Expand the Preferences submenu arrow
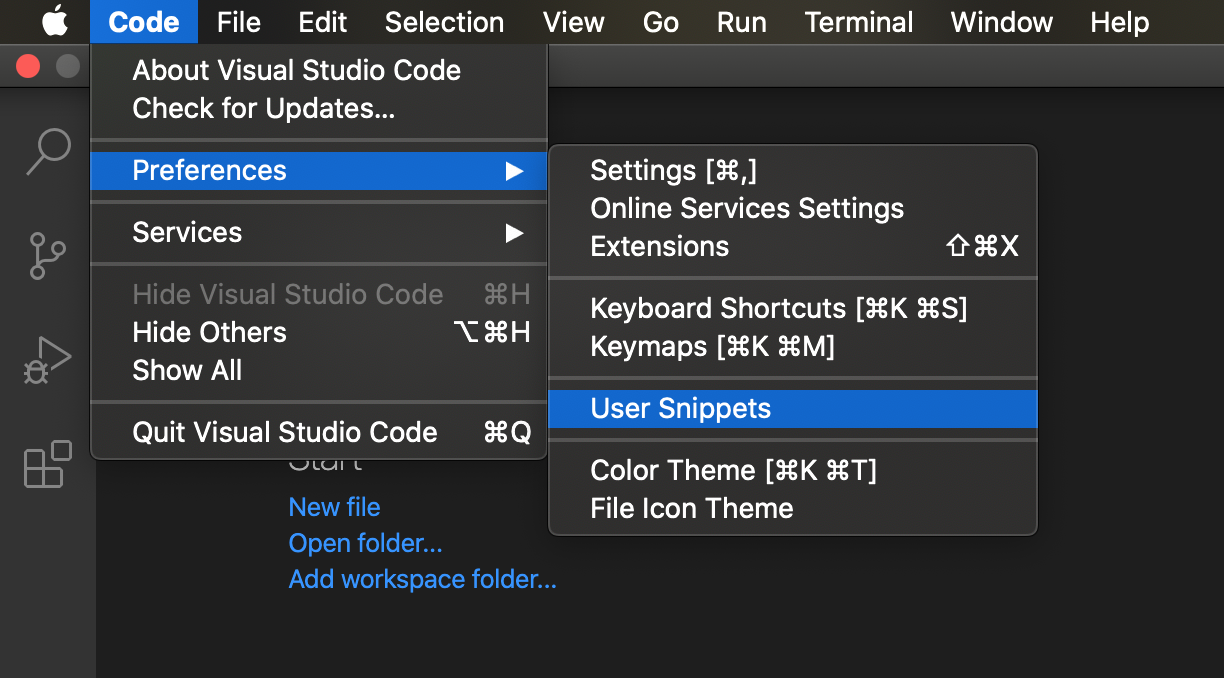1224x678 pixels. [514, 170]
